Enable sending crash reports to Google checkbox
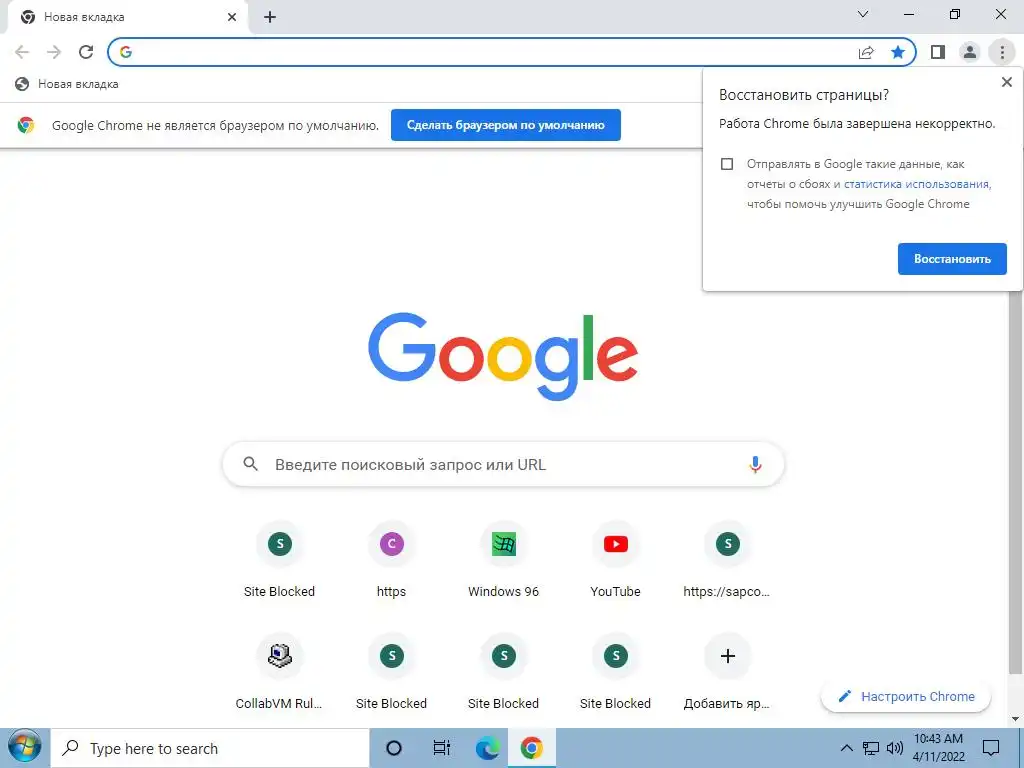 click(727, 164)
